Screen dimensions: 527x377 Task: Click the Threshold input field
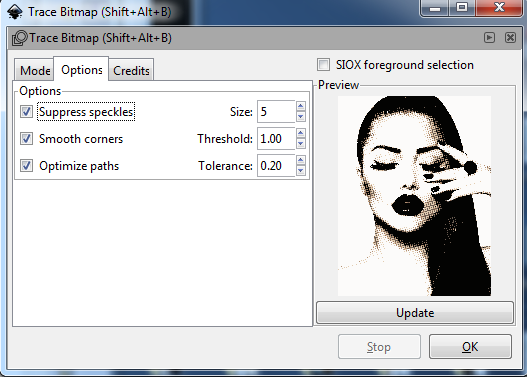tap(276, 138)
